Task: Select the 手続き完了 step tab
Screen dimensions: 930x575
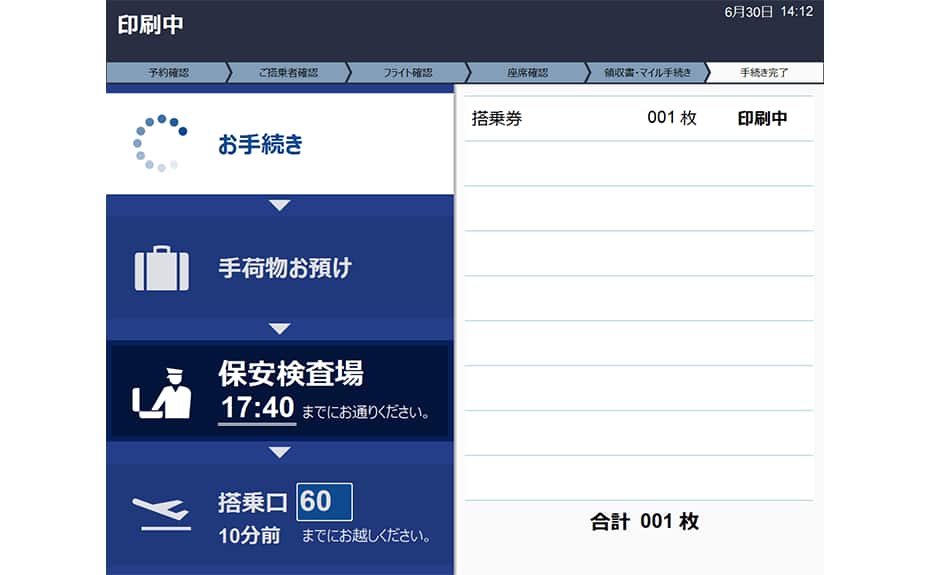Action: pyautogui.click(x=764, y=73)
